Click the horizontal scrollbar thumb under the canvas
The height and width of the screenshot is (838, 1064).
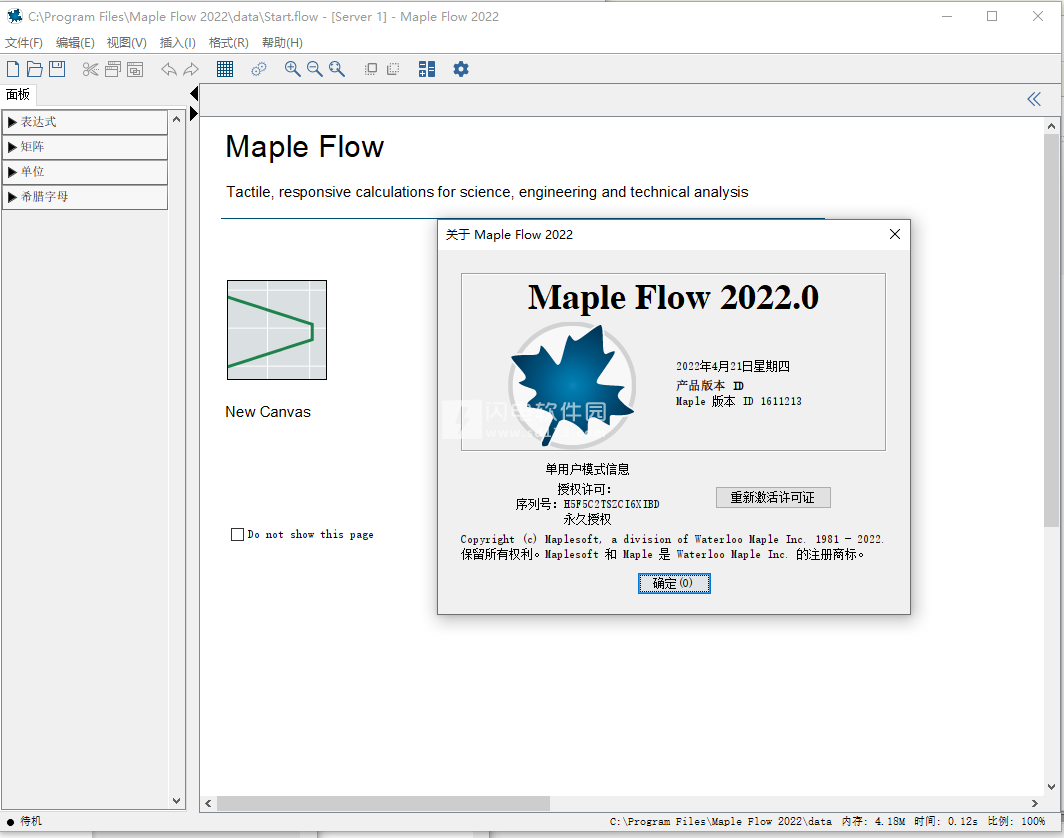pos(383,803)
